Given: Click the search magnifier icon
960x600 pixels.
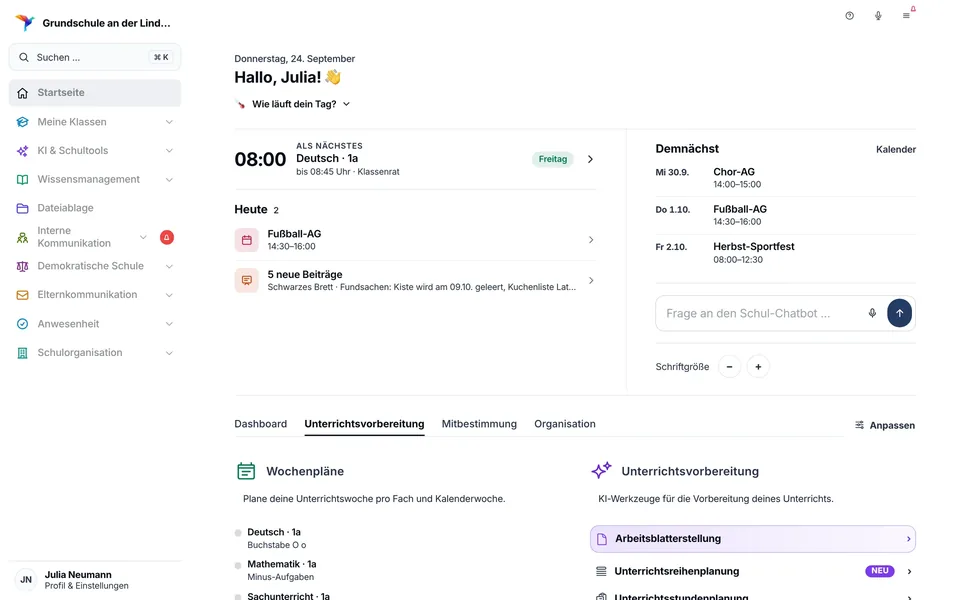Looking at the screenshot, I should (24, 58).
